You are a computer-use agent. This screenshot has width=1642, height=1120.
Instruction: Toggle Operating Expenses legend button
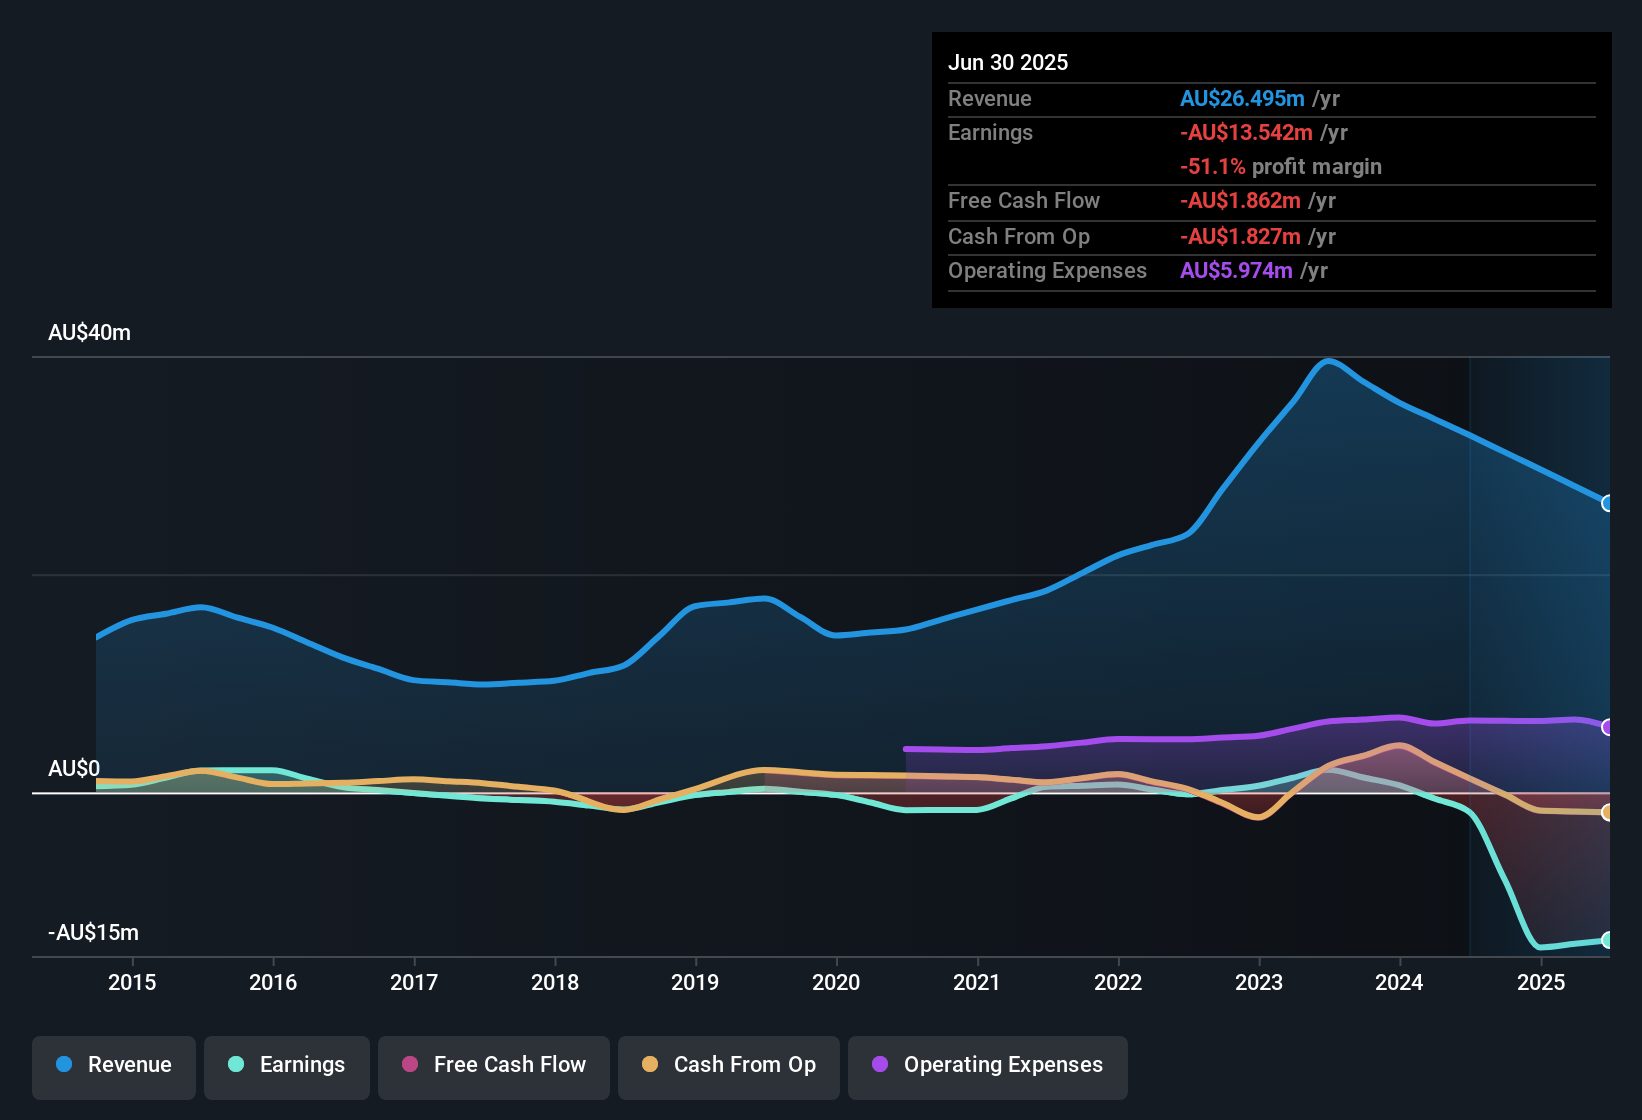tap(988, 1065)
